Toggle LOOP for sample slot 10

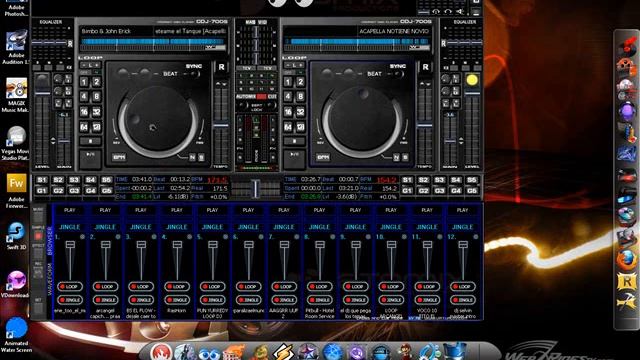click(x=391, y=287)
